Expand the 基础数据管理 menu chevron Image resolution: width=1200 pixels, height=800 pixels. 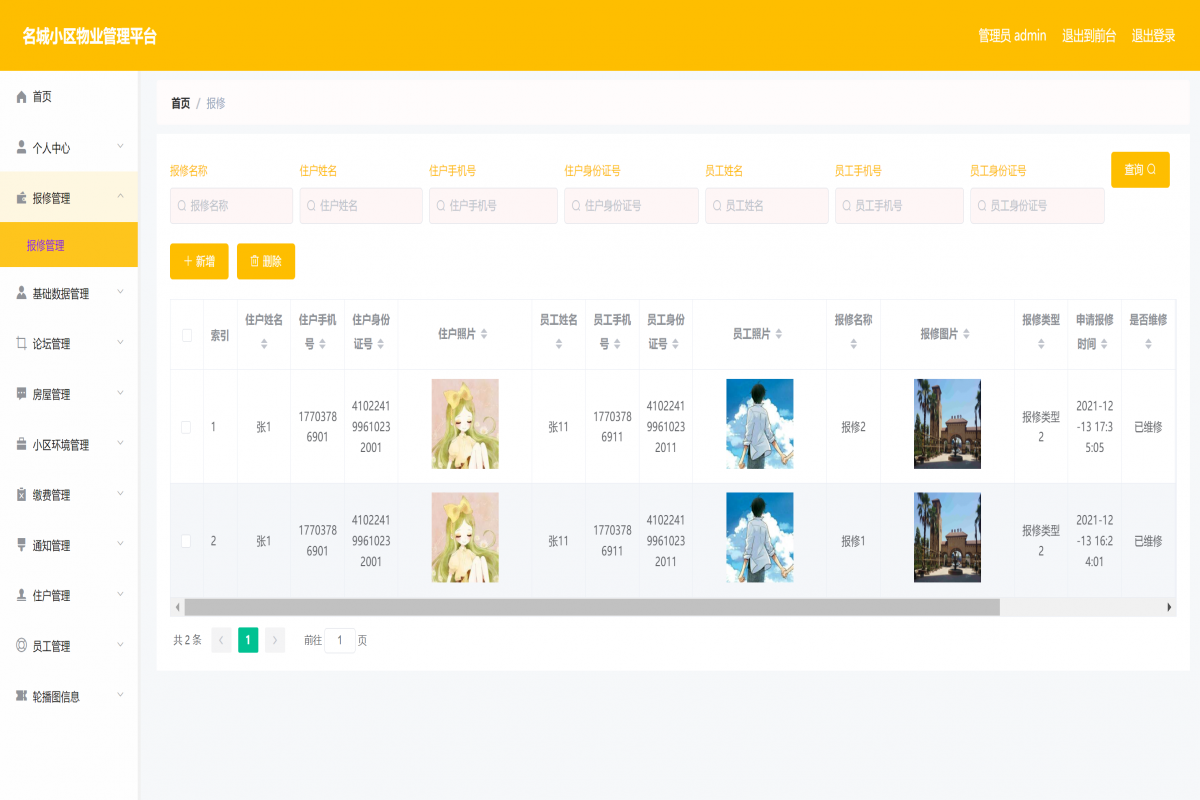[120, 293]
